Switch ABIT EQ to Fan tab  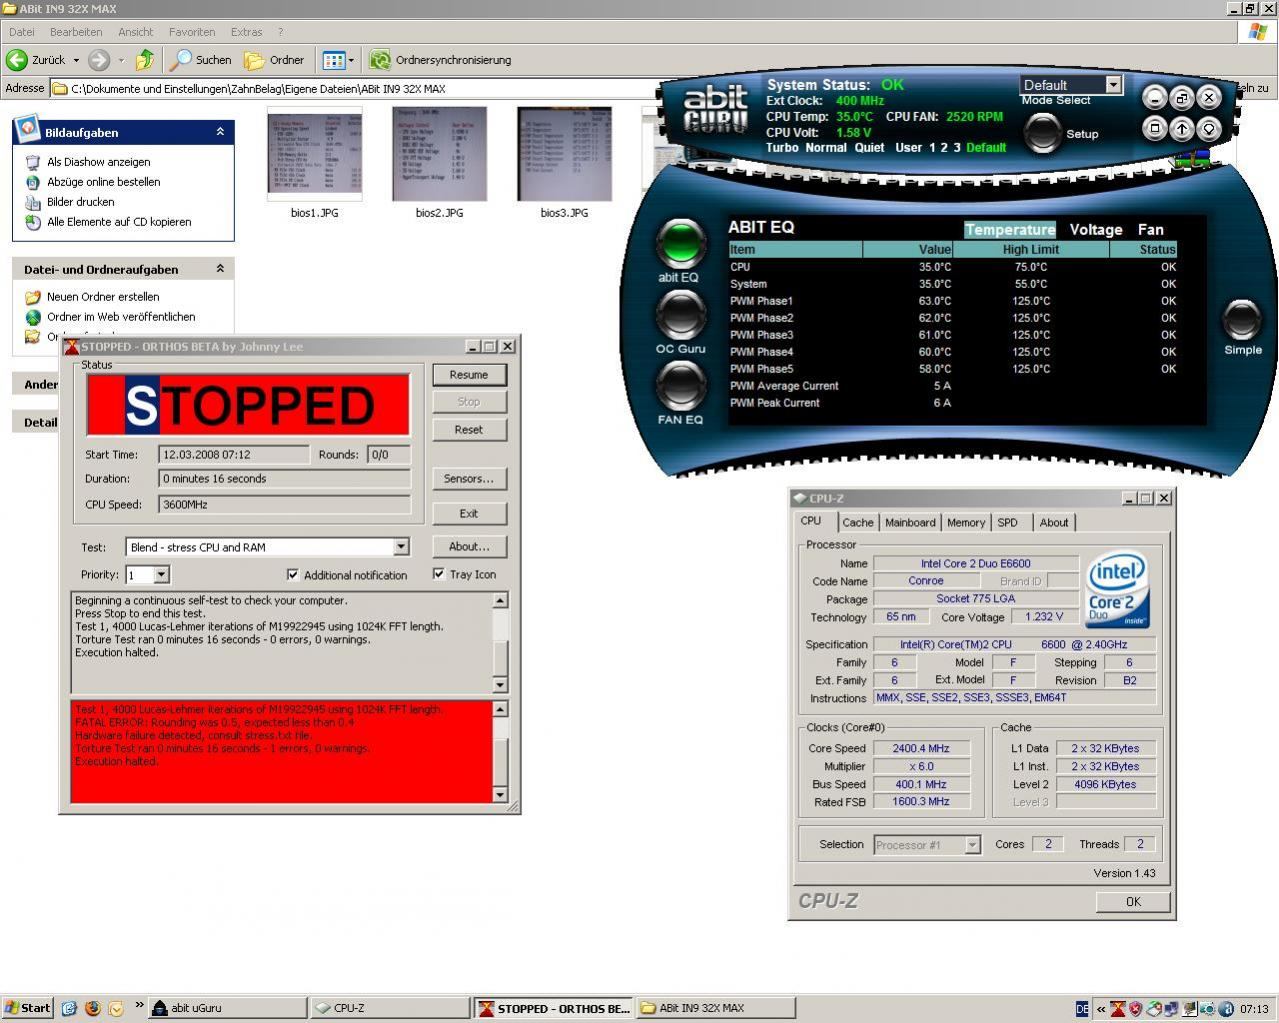click(x=1150, y=230)
